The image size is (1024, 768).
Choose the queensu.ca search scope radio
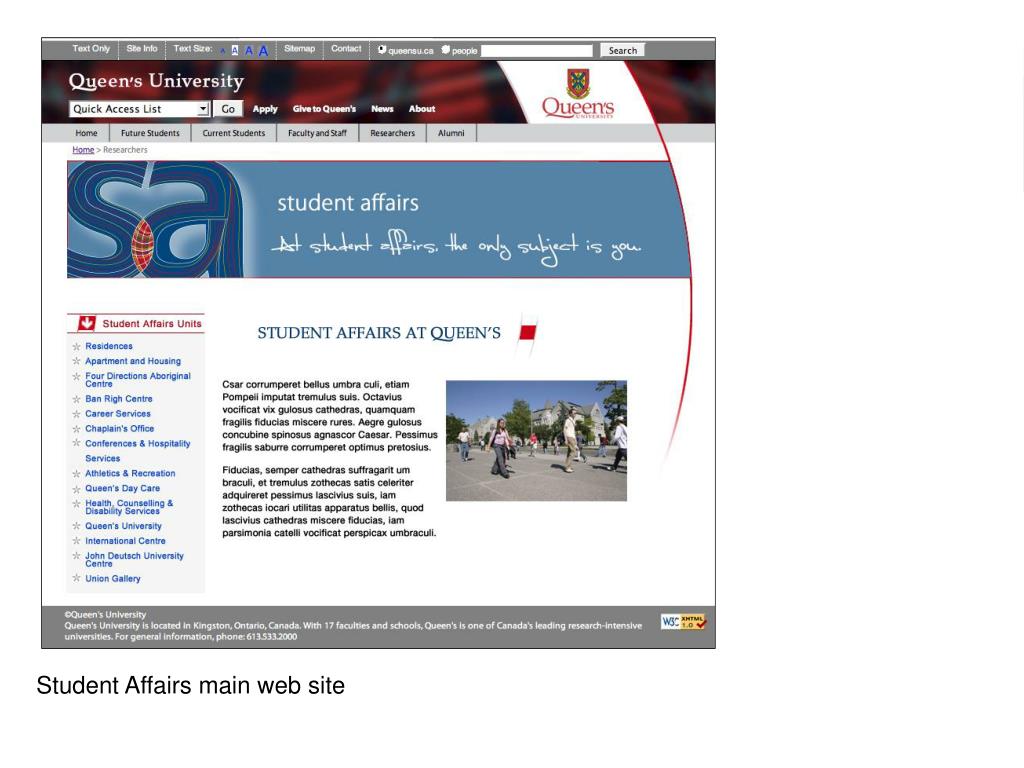[x=382, y=50]
